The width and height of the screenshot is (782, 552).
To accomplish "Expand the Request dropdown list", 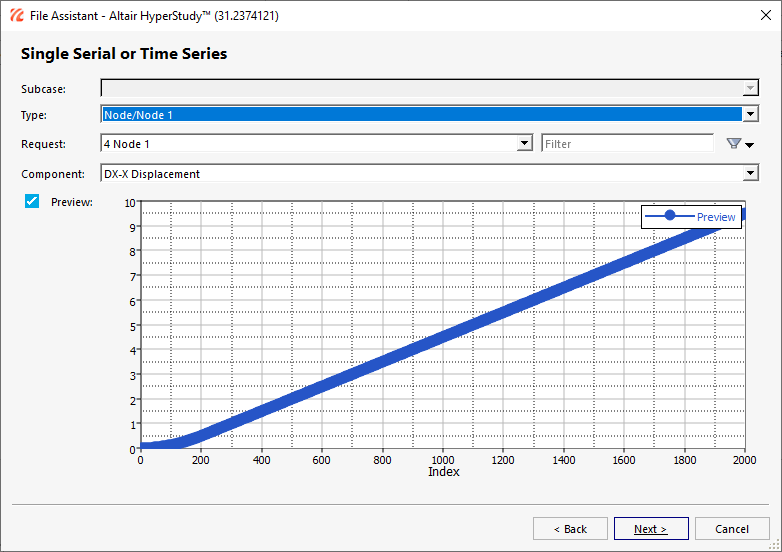I will click(524, 144).
